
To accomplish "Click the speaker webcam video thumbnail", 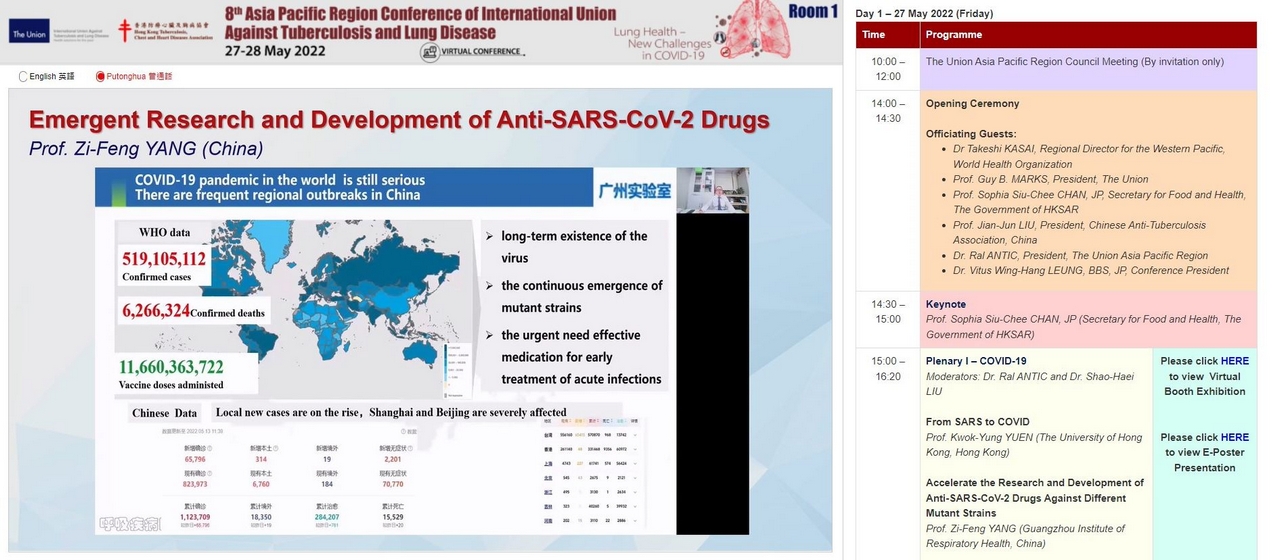I will (713, 190).
